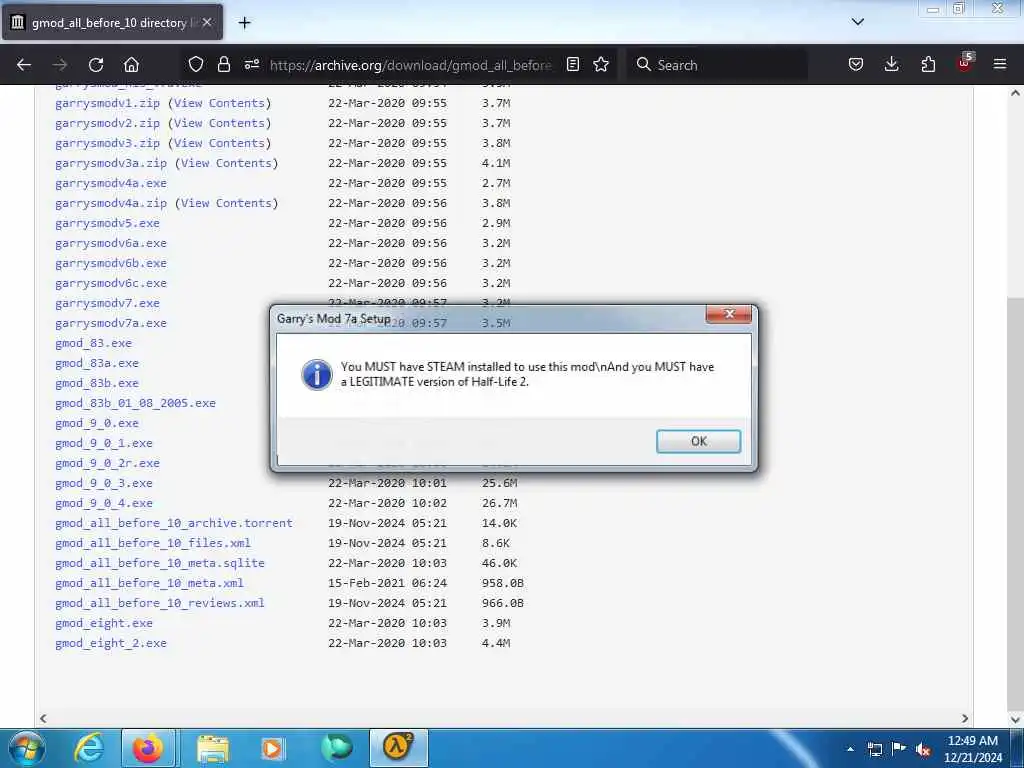Open the Windows Start menu
Image resolution: width=1024 pixels, height=768 pixels.
coord(27,748)
